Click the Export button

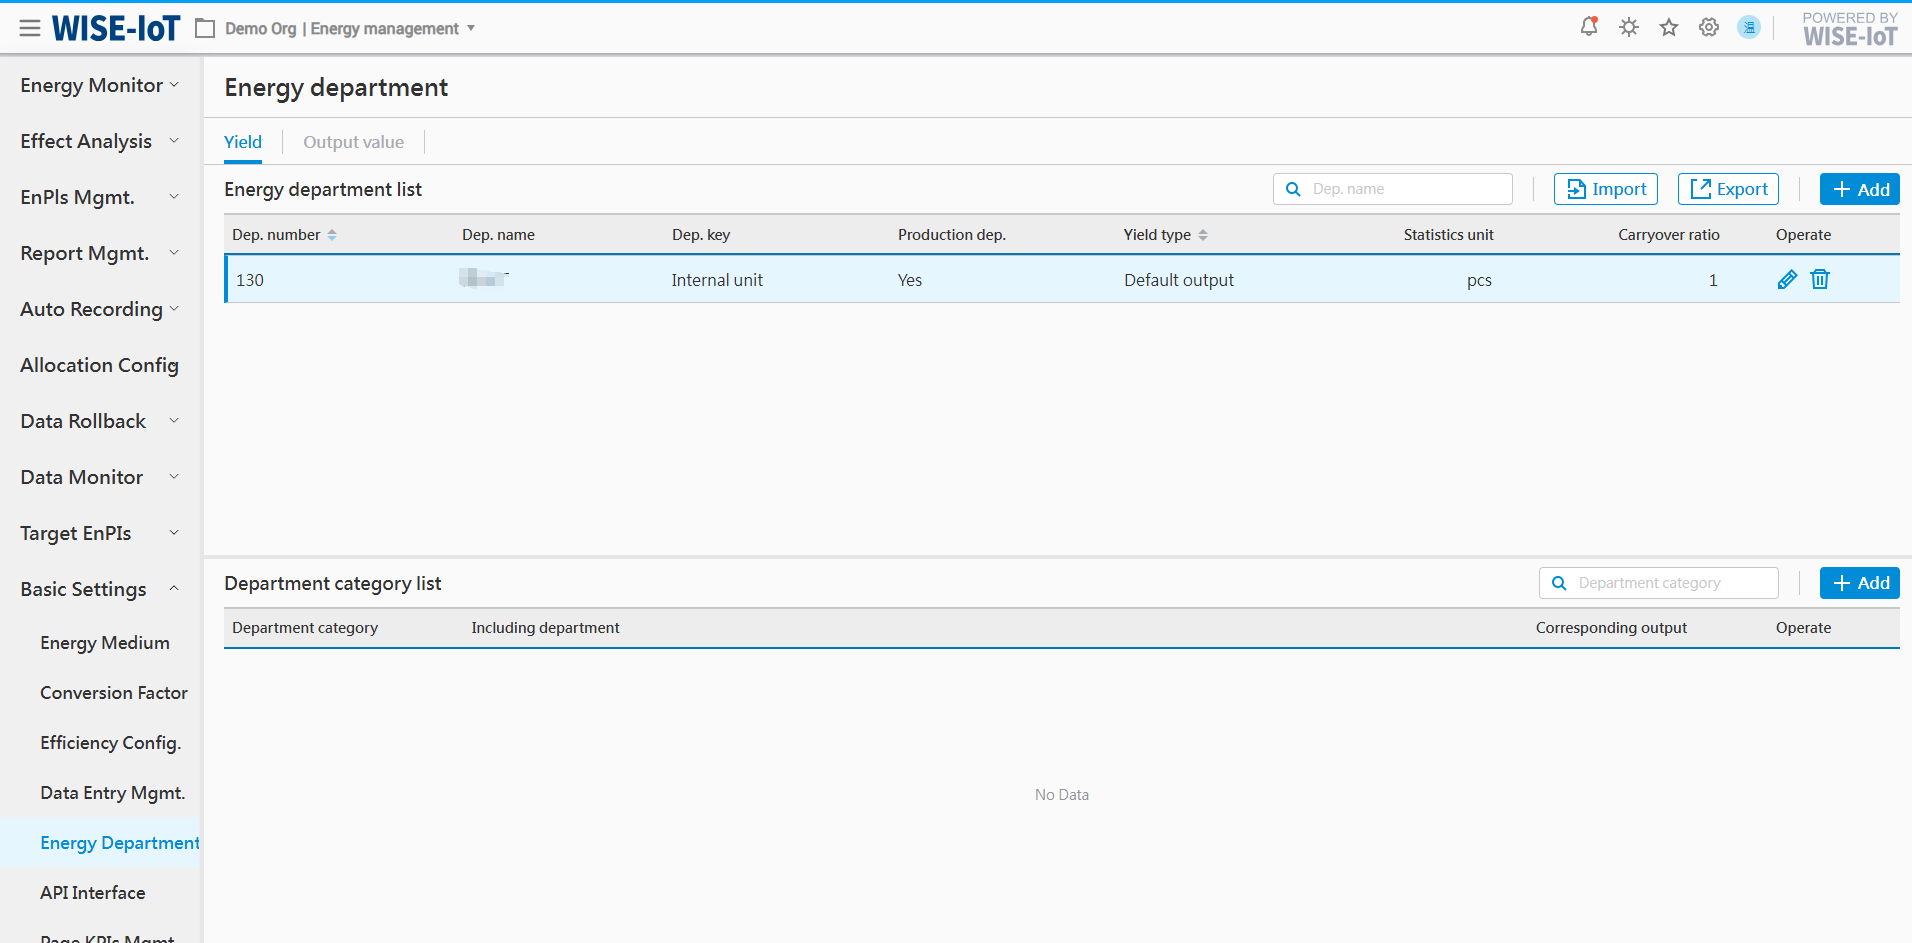coord(1727,189)
